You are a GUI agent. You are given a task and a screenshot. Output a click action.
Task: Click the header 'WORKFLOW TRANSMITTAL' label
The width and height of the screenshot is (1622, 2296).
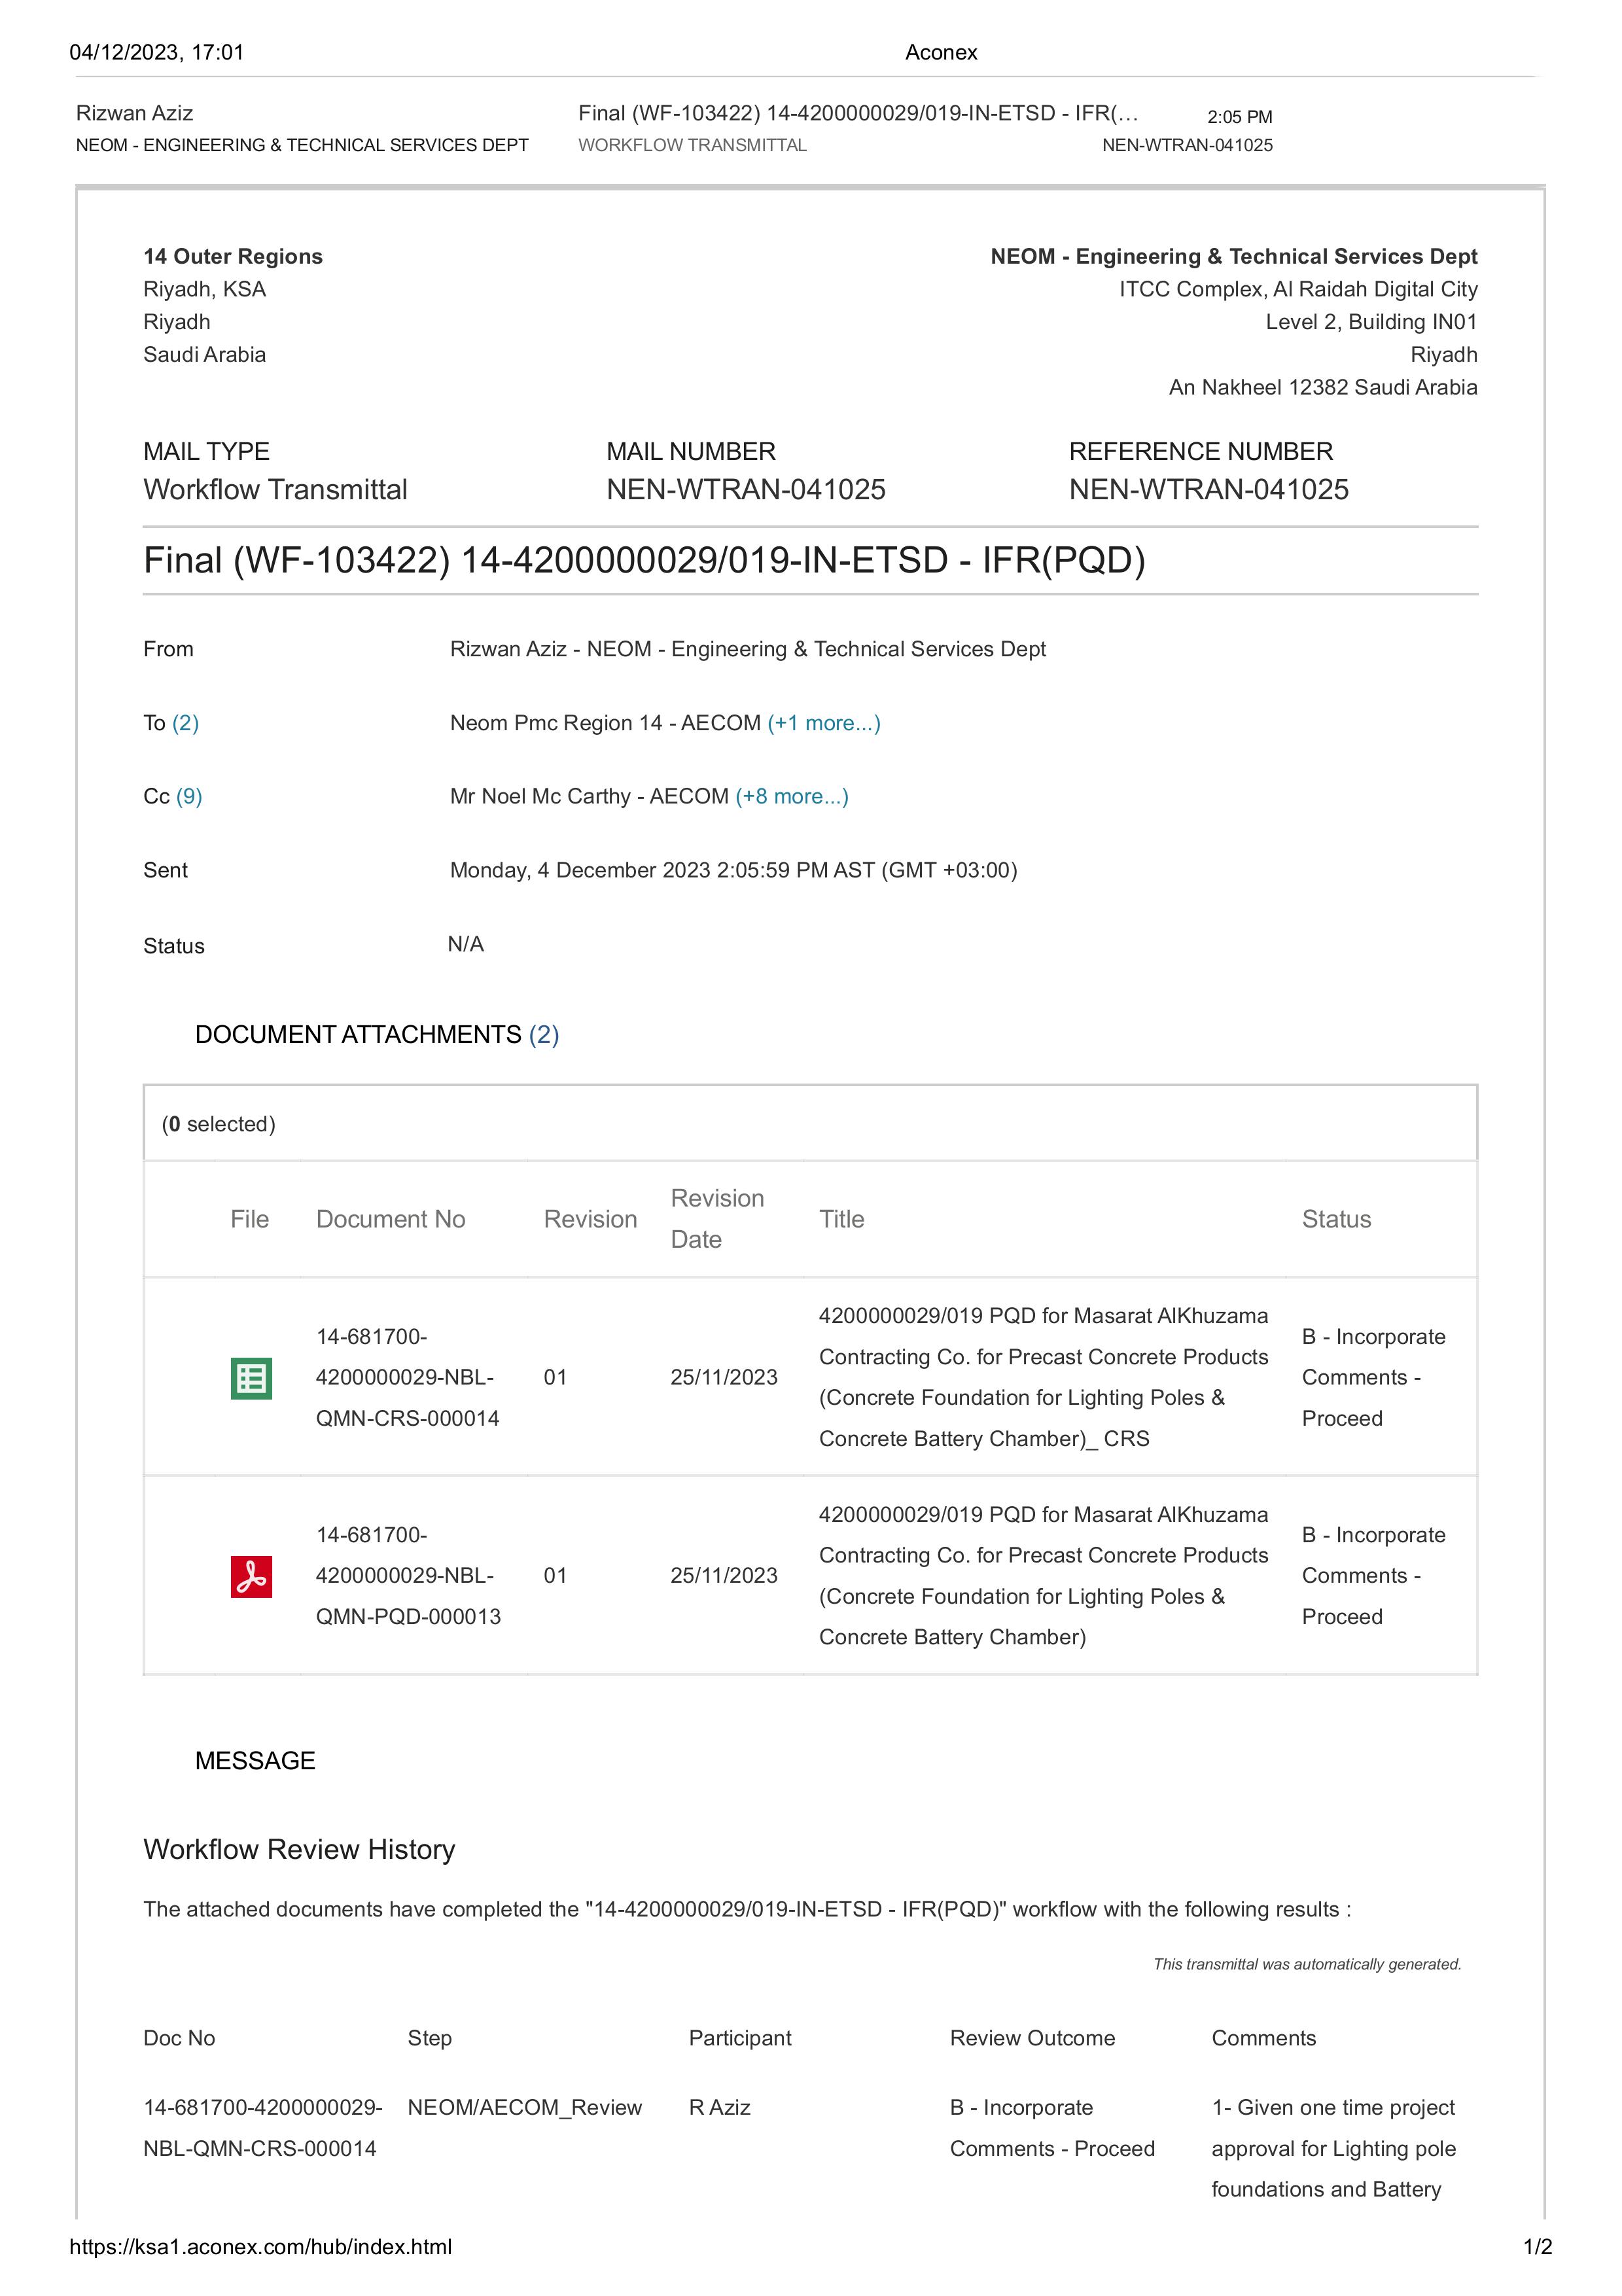692,145
